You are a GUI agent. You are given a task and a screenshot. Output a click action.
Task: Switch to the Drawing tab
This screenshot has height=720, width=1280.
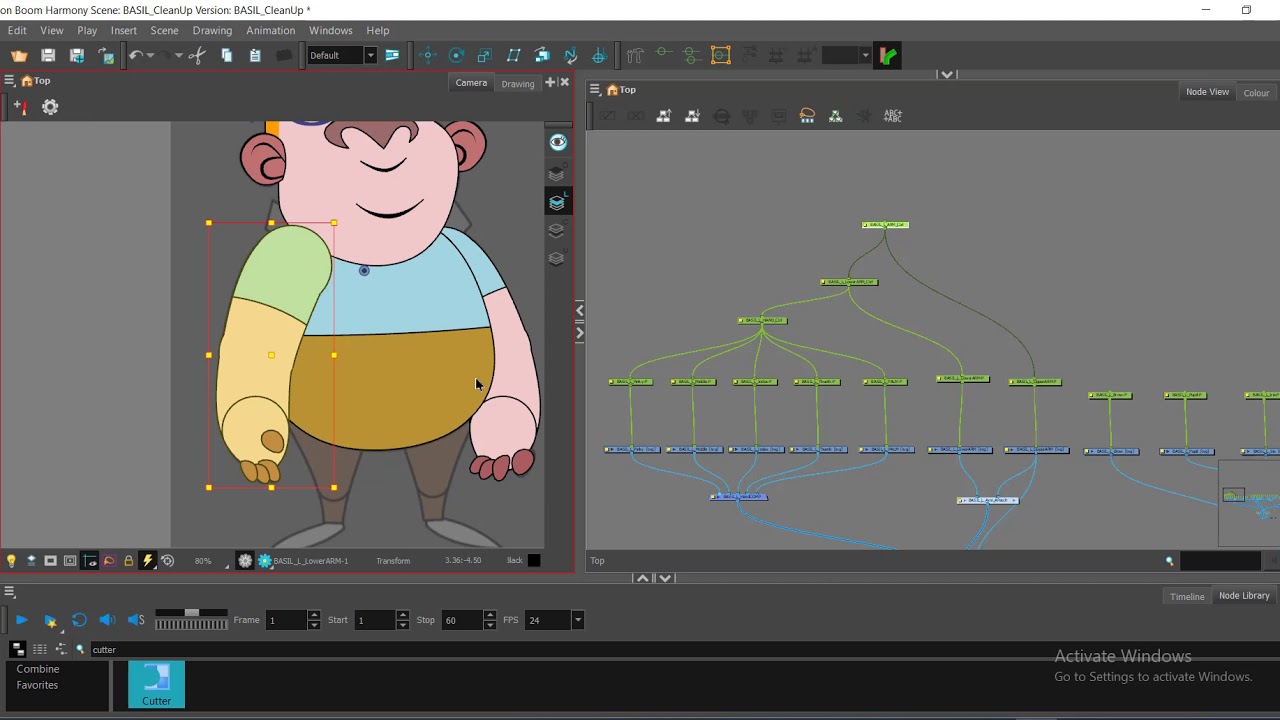pyautogui.click(x=518, y=83)
